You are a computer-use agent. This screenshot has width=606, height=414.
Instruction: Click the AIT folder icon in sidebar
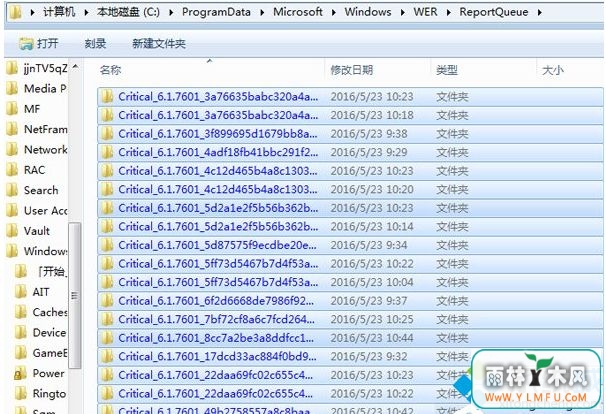[x=20, y=292]
